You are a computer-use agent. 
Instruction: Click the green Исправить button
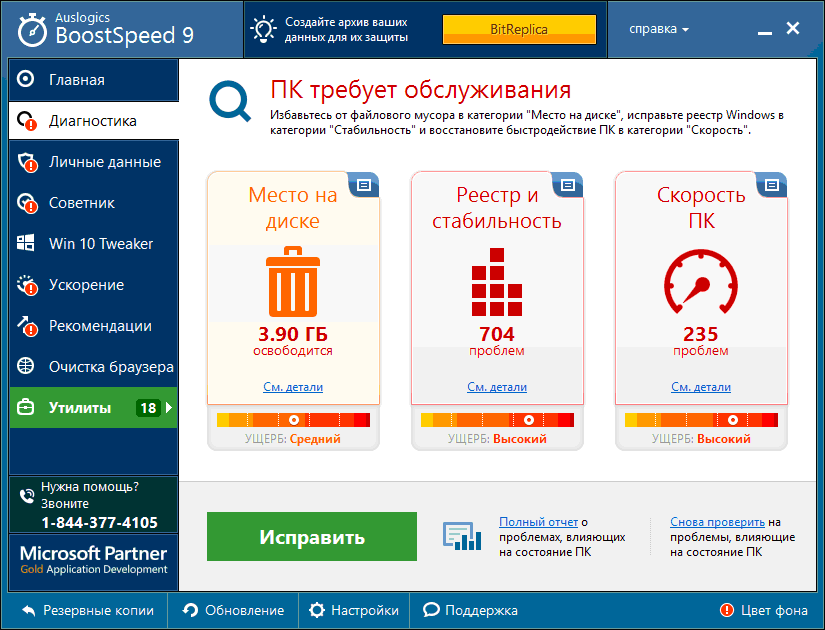[312, 536]
